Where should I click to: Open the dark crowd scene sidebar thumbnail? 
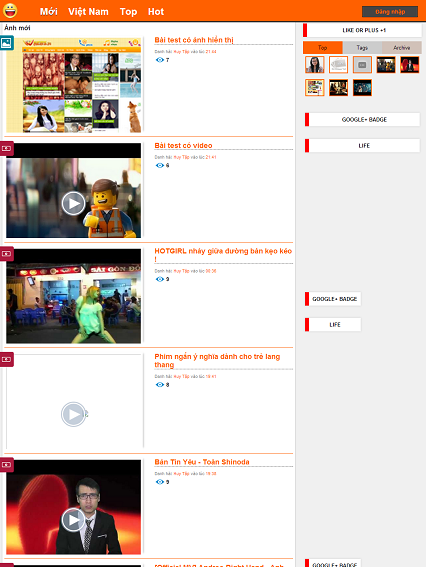tap(386, 65)
